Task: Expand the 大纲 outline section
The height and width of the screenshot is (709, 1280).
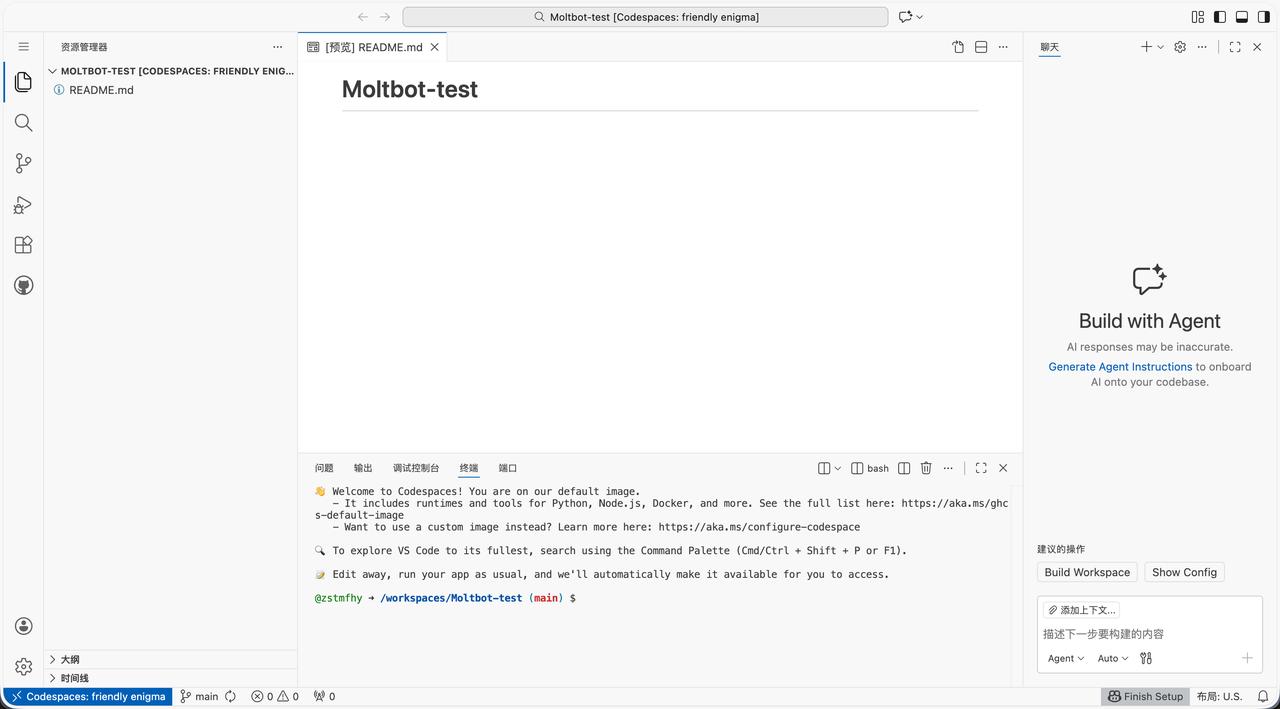Action: point(68,659)
